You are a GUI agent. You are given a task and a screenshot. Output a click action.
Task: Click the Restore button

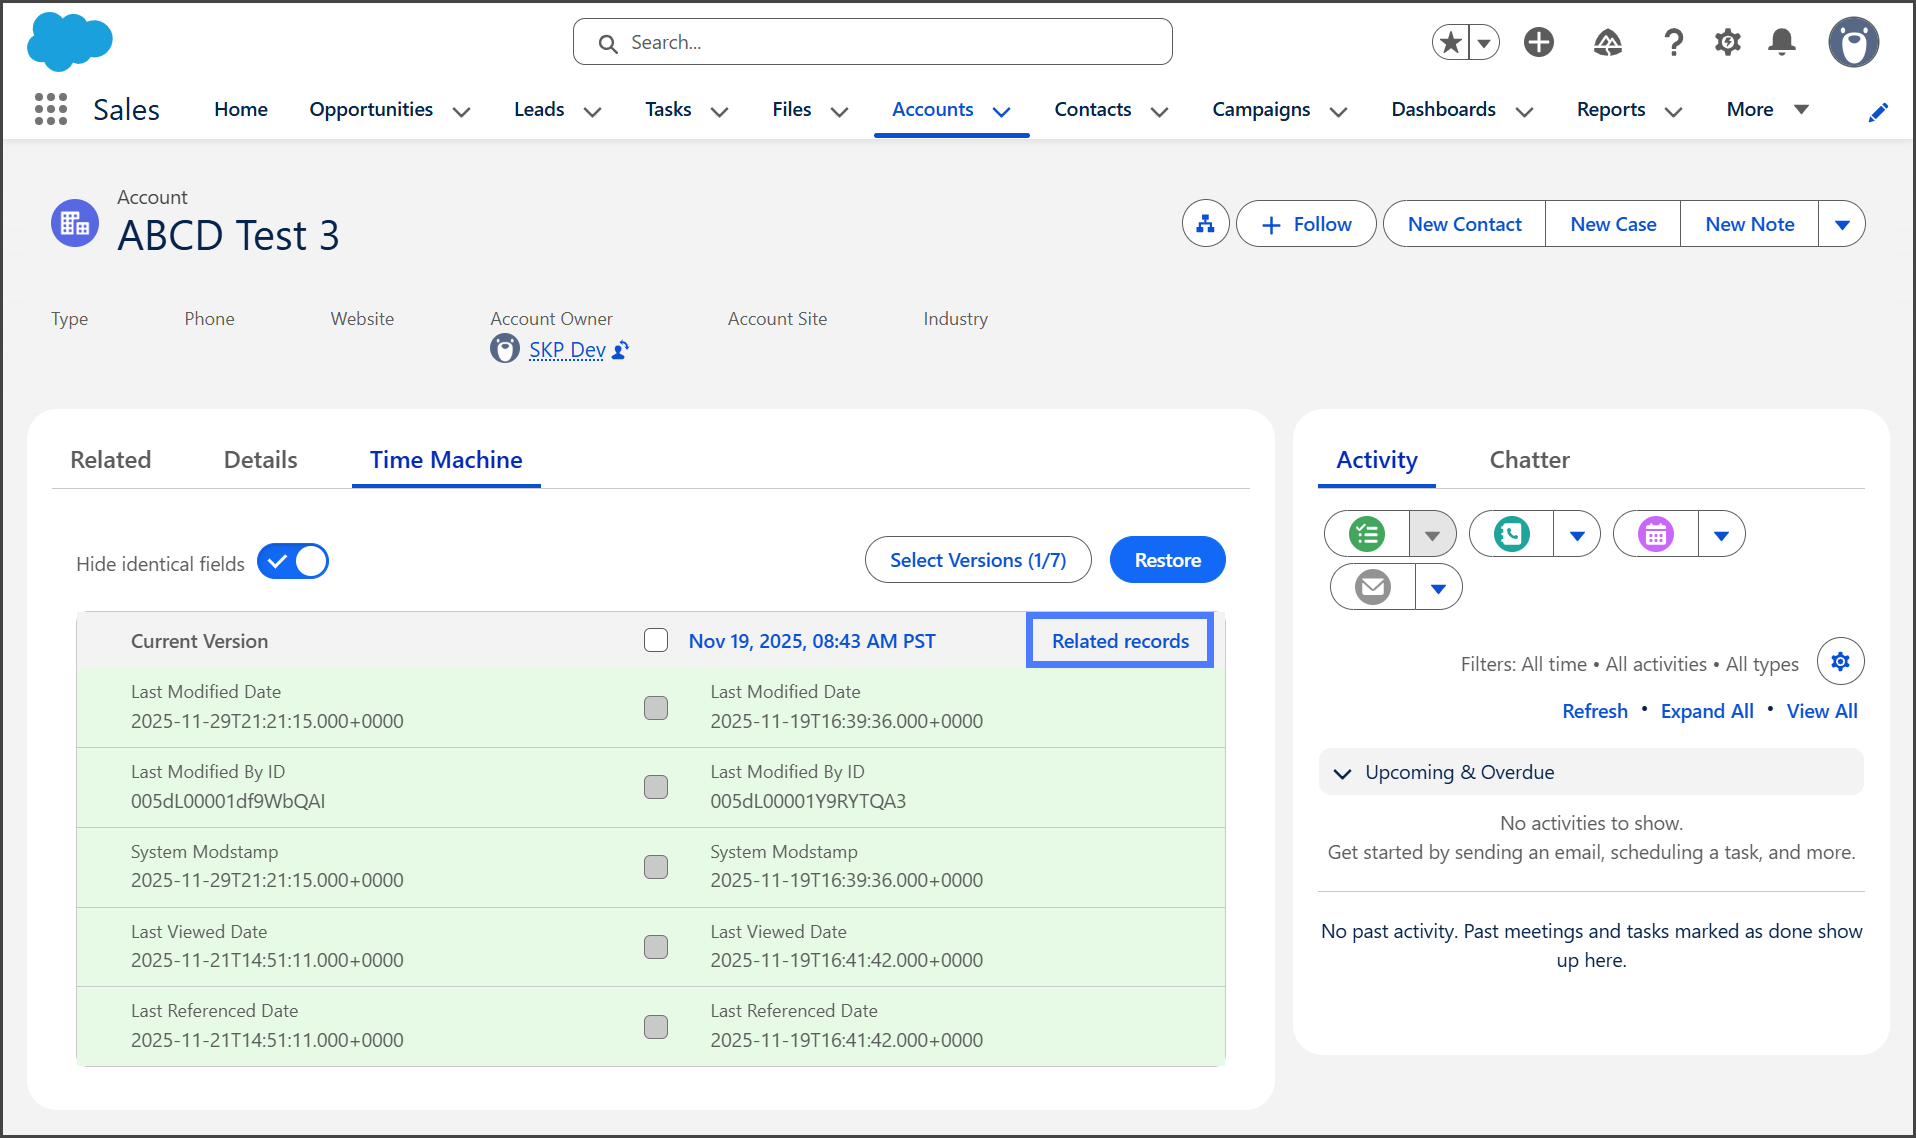pyautogui.click(x=1167, y=560)
